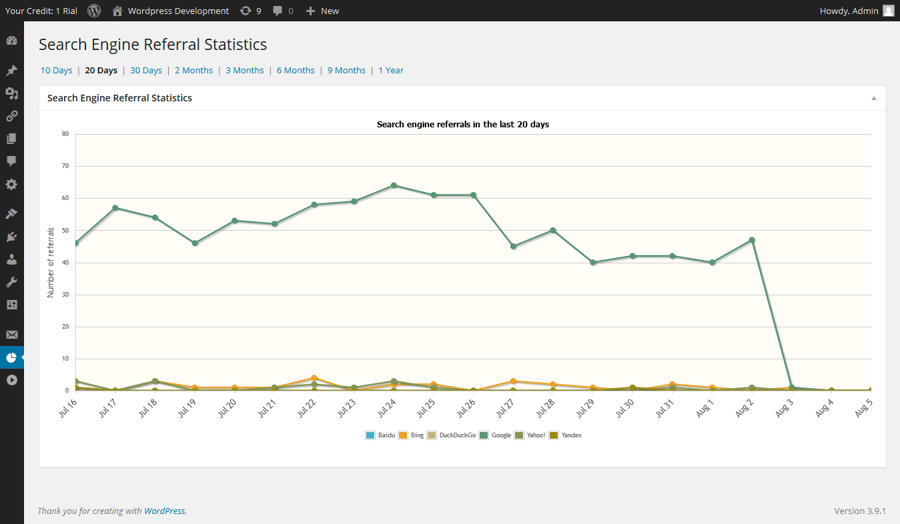Click the page heading Search Engine Referral Statistics
Viewport: 900px width, 524px height.
[x=153, y=45]
